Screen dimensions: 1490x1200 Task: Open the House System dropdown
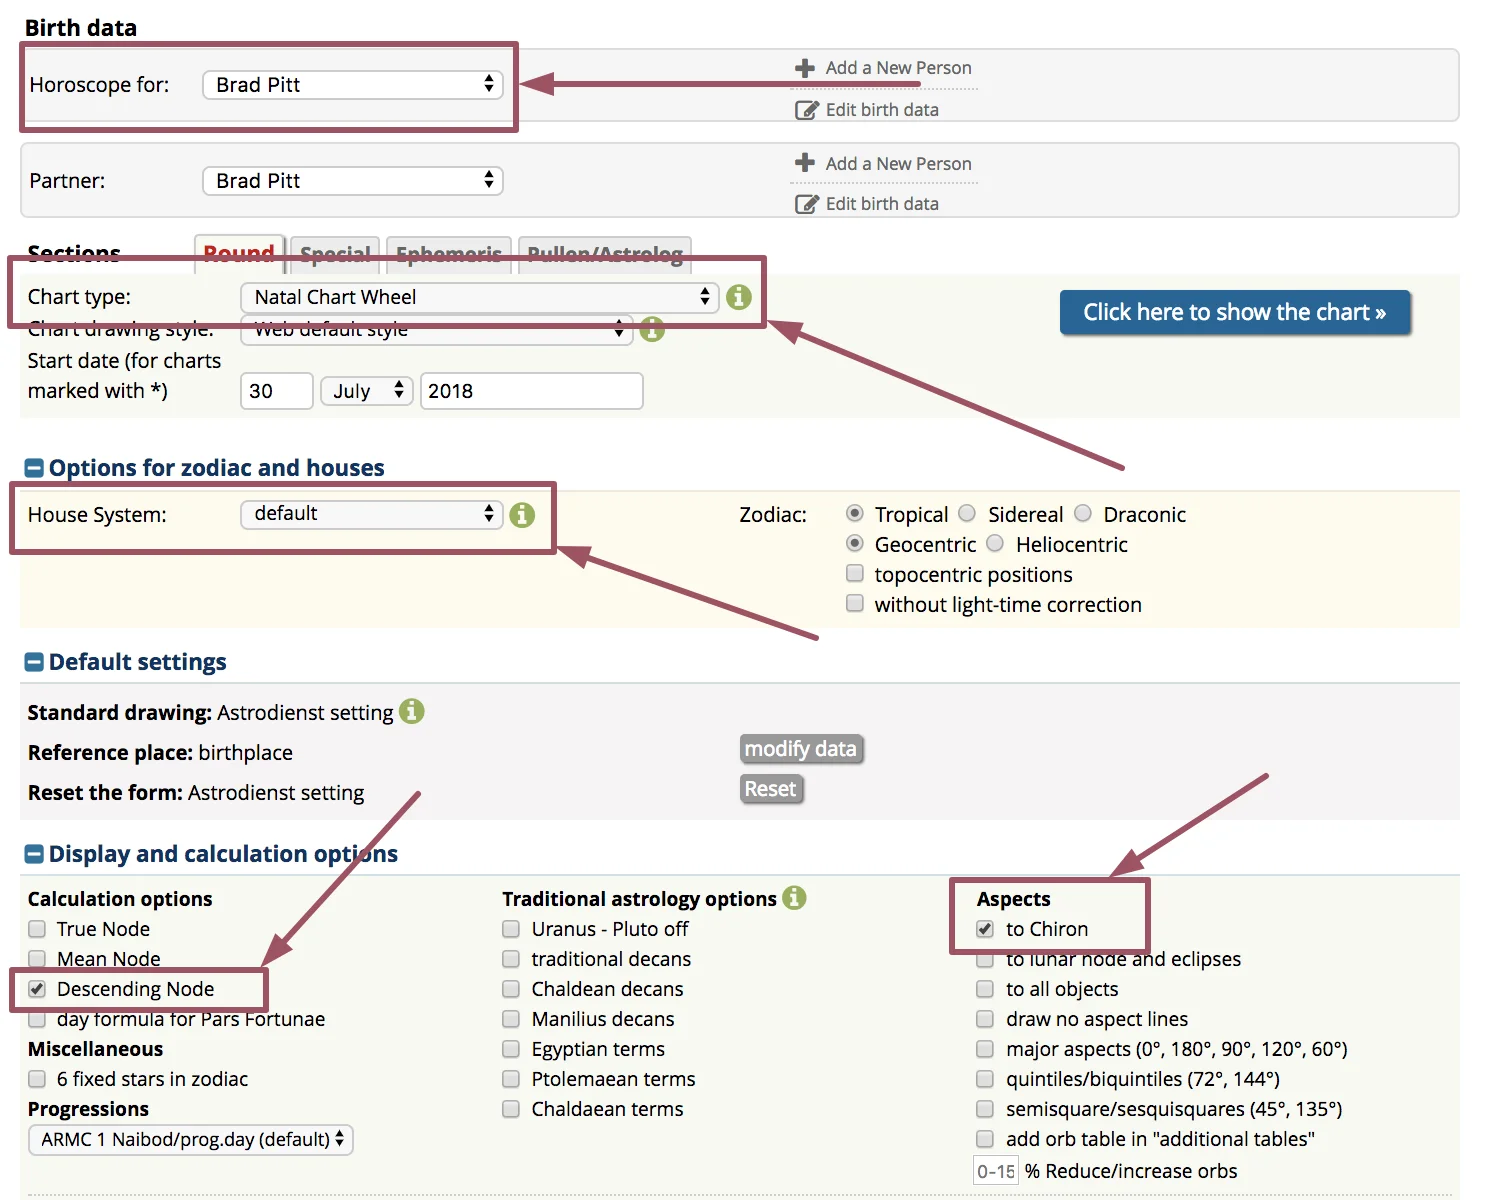(x=371, y=514)
